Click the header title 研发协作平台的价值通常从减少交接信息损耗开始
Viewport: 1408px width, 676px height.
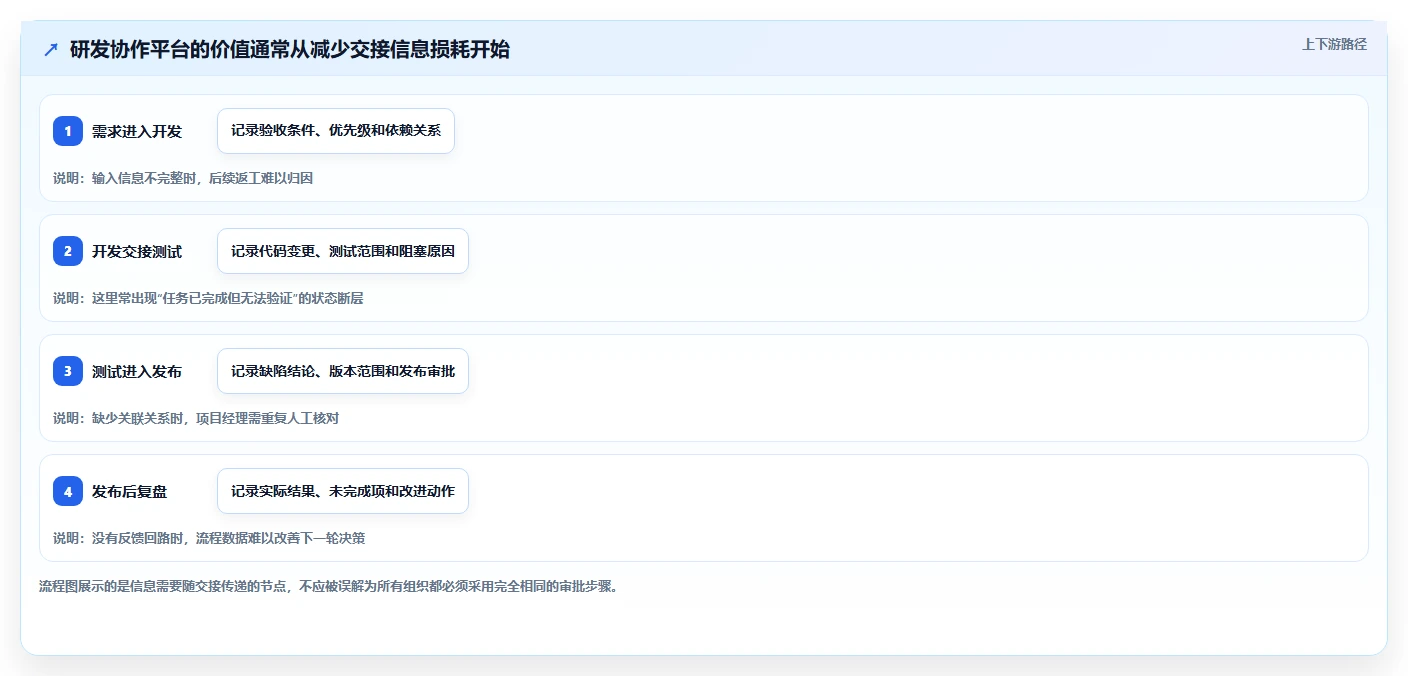290,50
